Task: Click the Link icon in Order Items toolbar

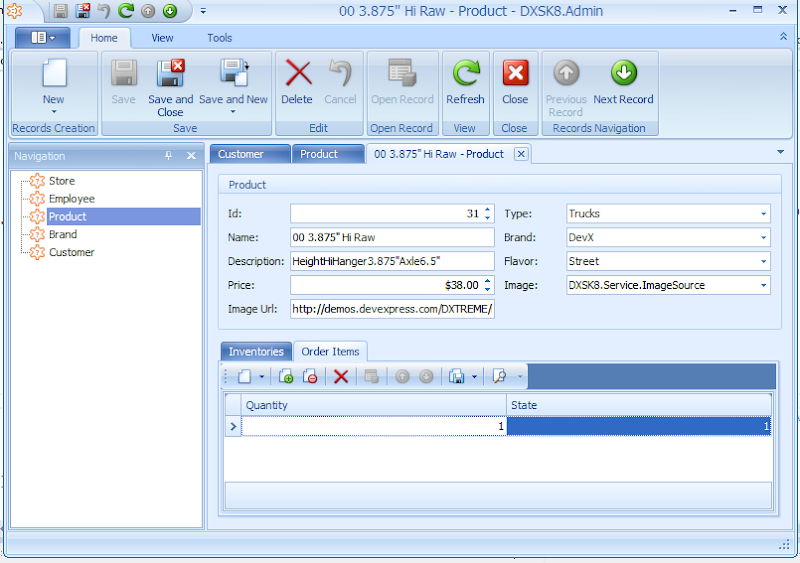Action: point(286,377)
